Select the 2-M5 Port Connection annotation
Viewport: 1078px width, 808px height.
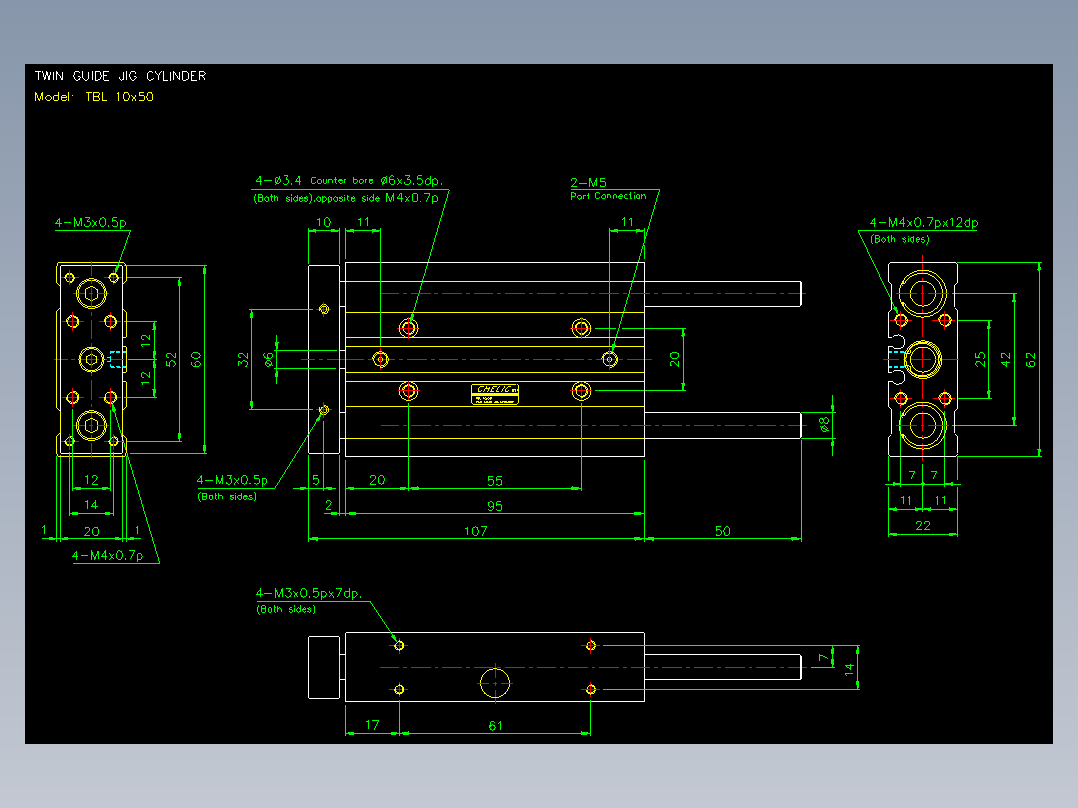tap(608, 188)
